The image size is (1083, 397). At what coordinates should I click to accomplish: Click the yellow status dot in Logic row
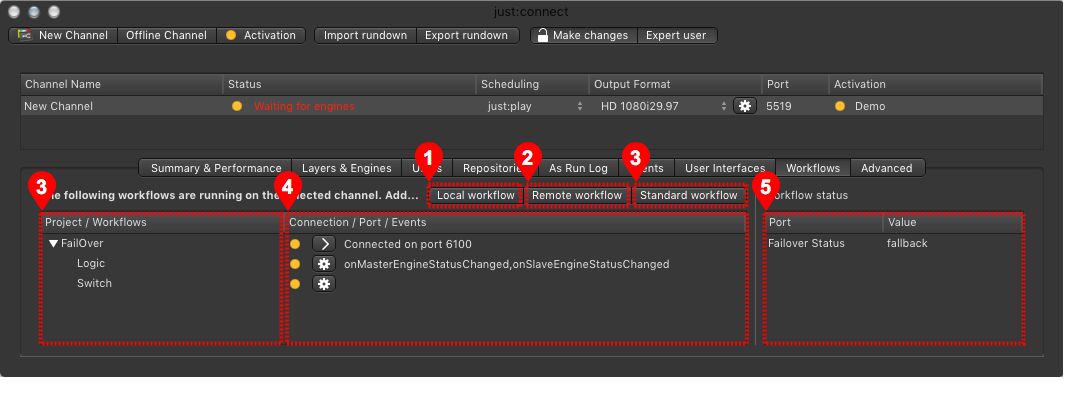pyautogui.click(x=295, y=264)
